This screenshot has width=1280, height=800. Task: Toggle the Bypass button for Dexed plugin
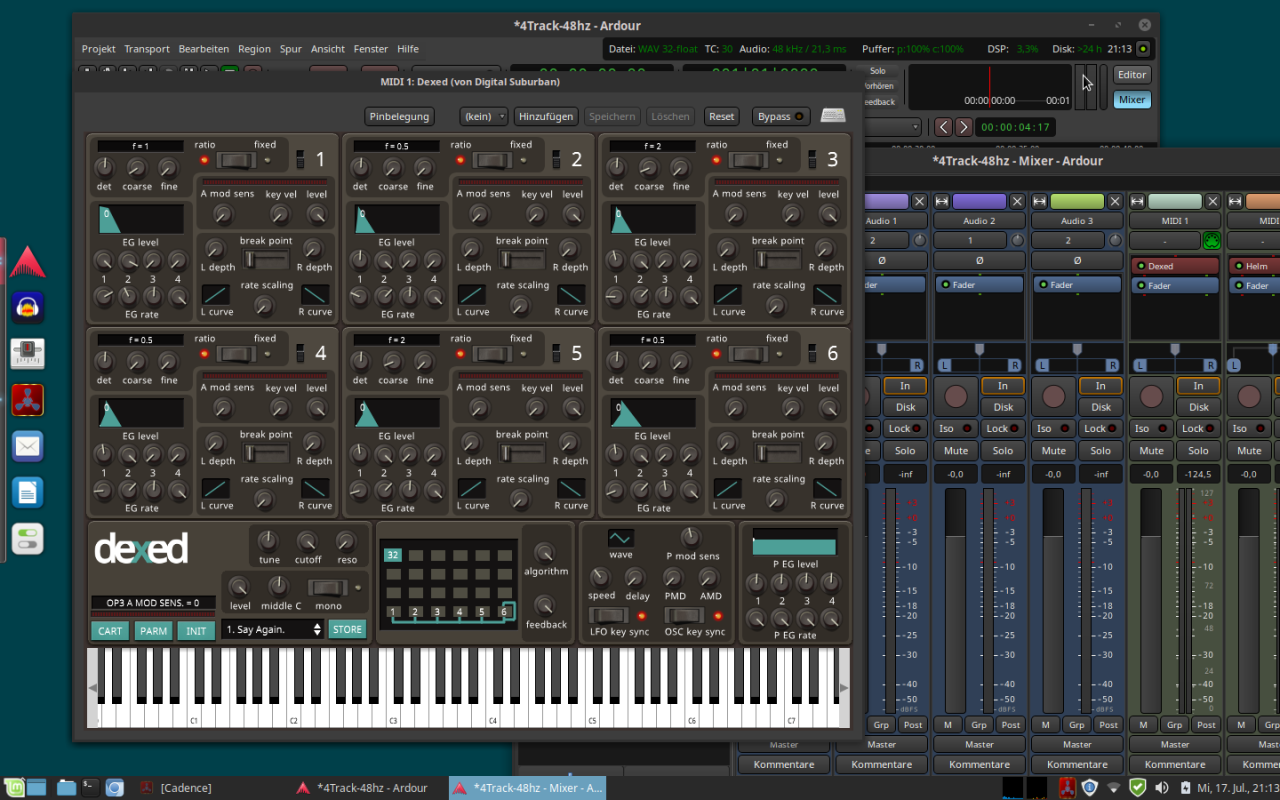[x=781, y=116]
